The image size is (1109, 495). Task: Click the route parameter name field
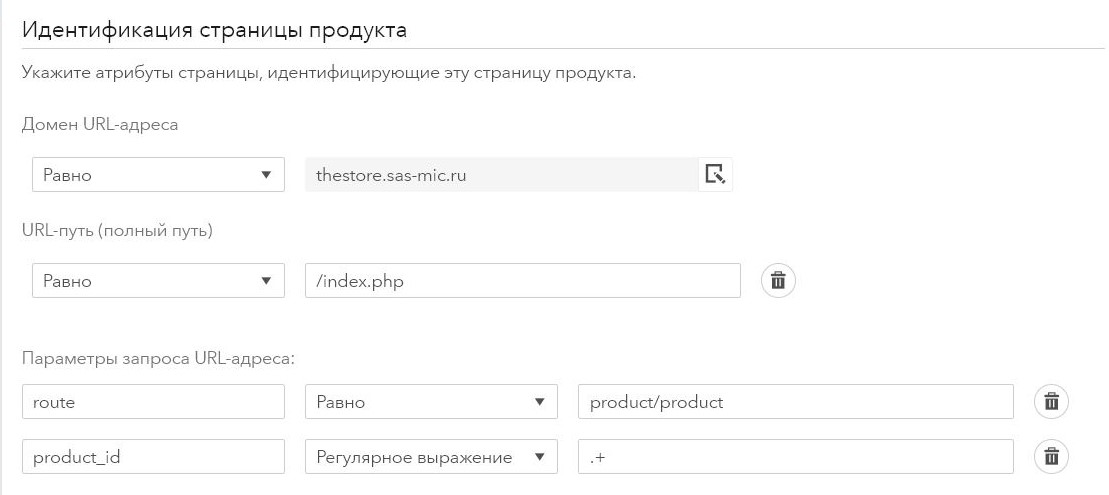pos(153,402)
